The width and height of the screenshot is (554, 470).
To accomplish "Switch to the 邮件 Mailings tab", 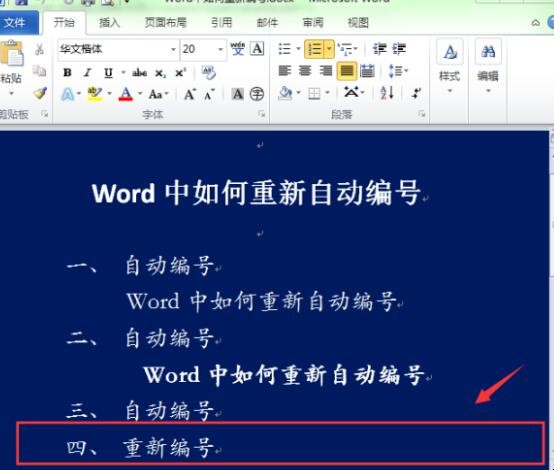I will 267,23.
